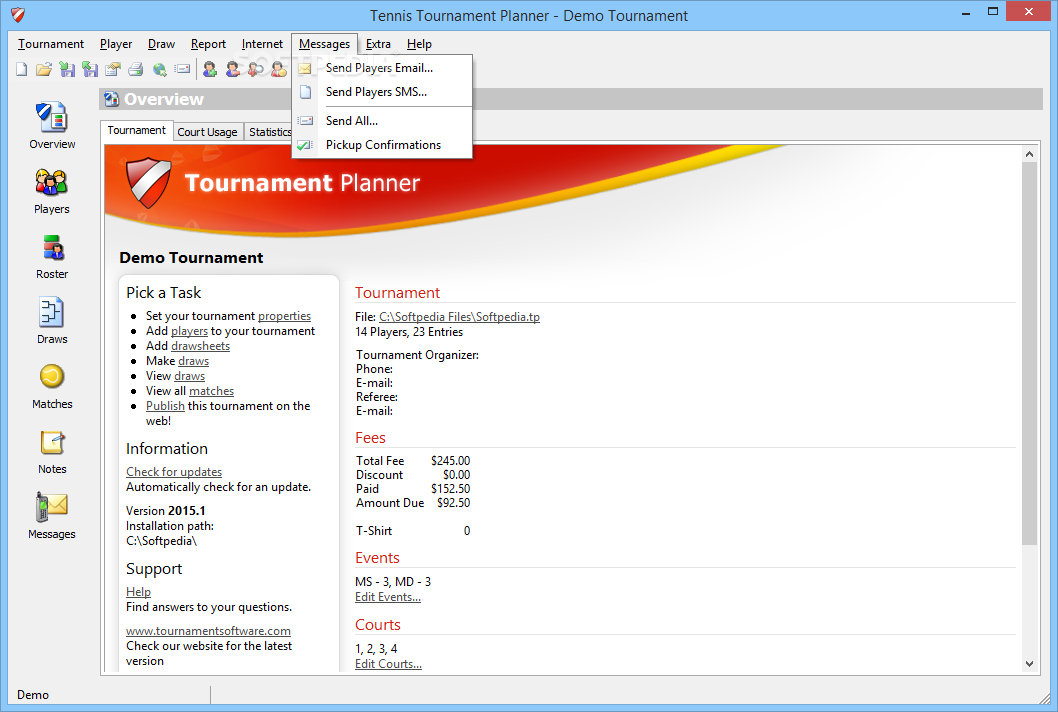Viewport: 1058px width, 712px height.
Task: Open Messages sidebar icon
Action: pyautogui.click(x=52, y=507)
